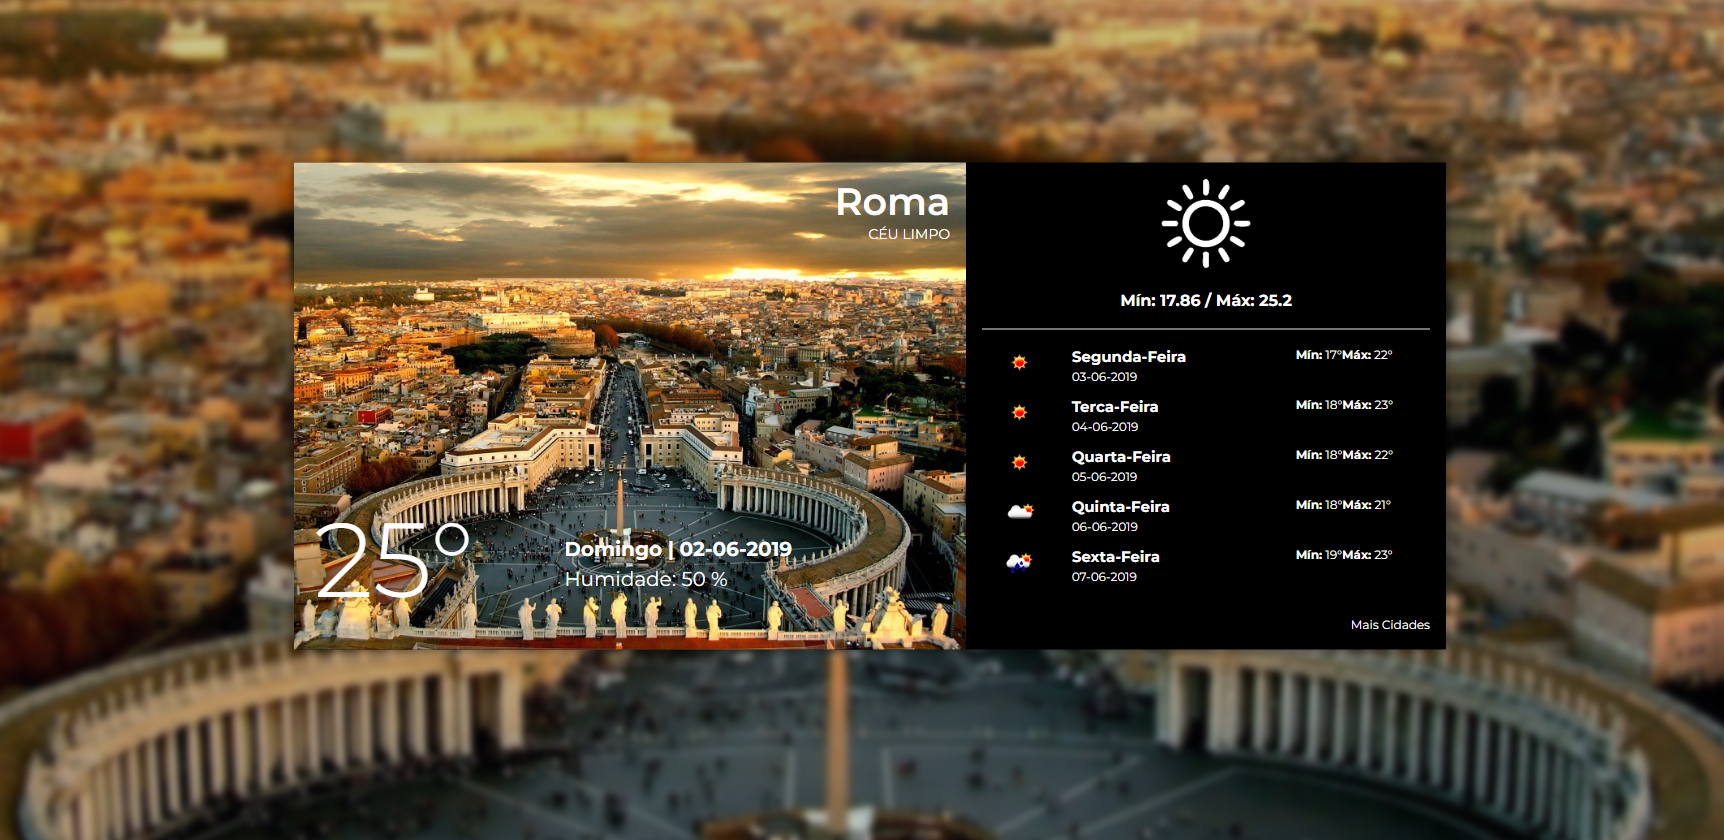Select the Terca-Feira forecast label
The image size is (1724, 840).
1115,407
